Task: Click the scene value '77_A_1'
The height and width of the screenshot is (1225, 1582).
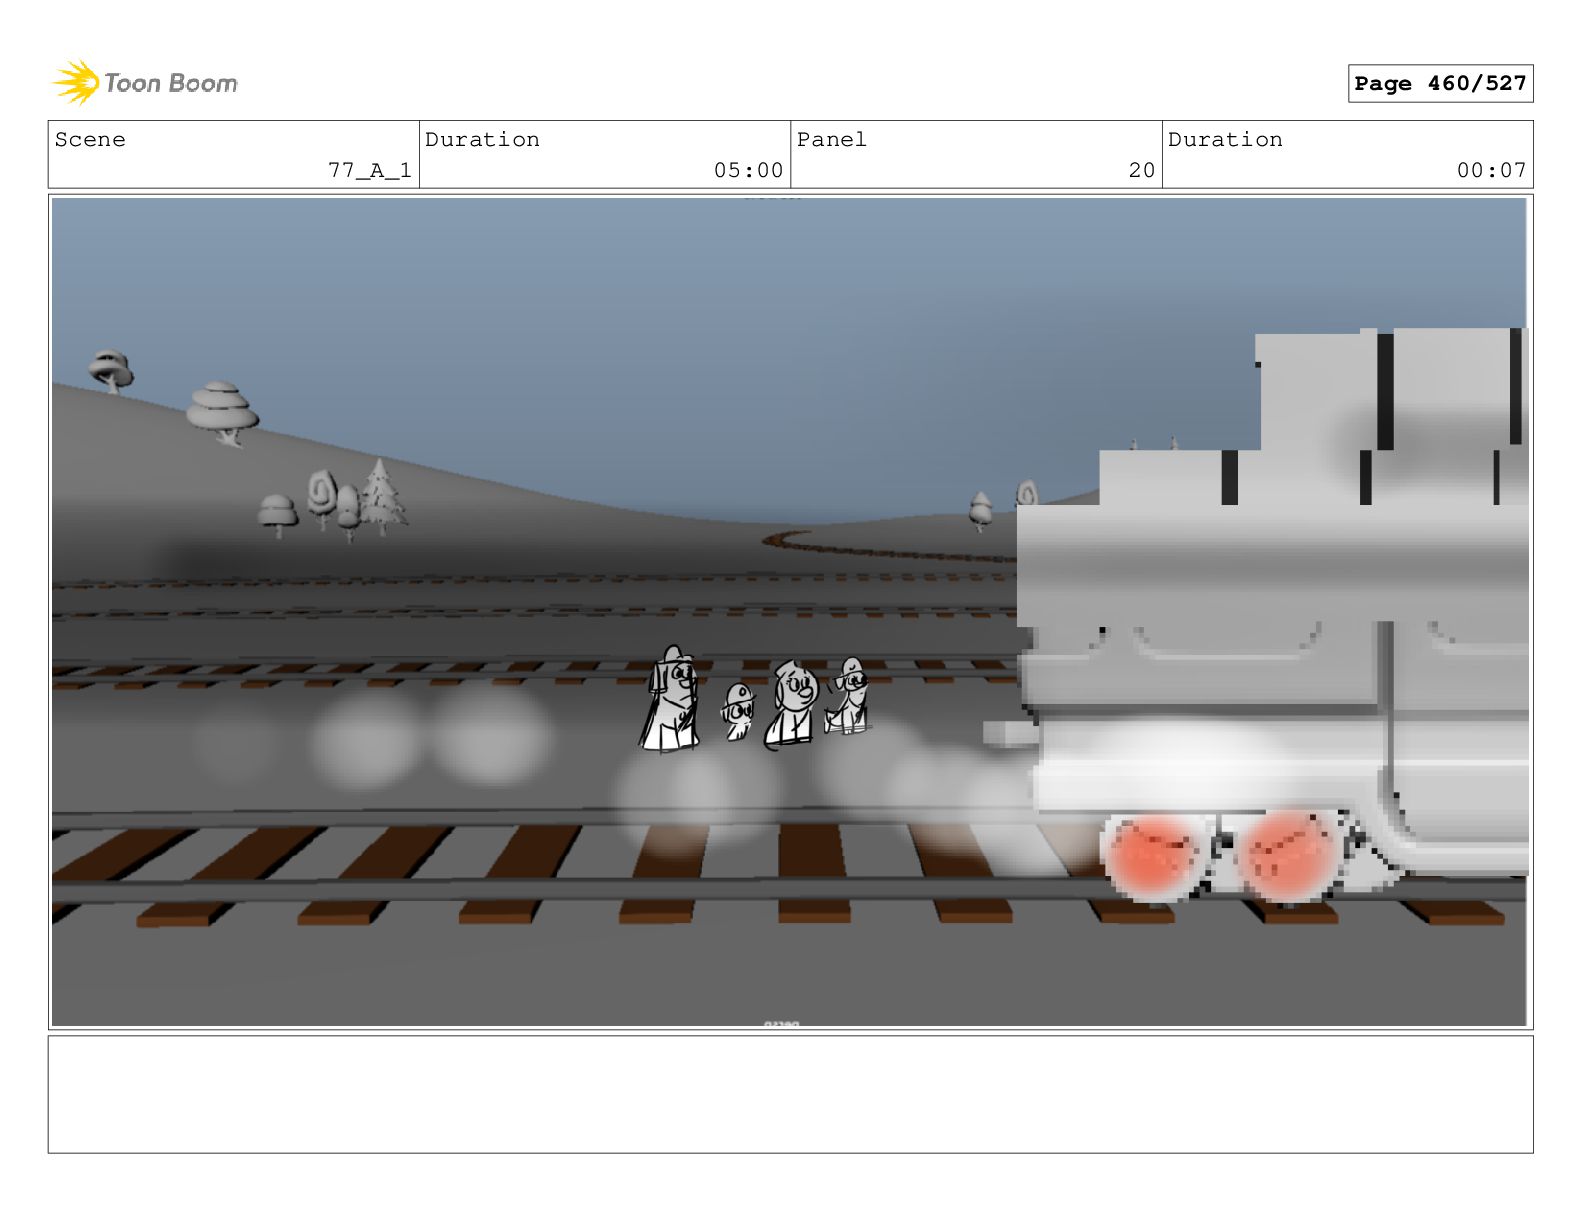Action: (370, 170)
